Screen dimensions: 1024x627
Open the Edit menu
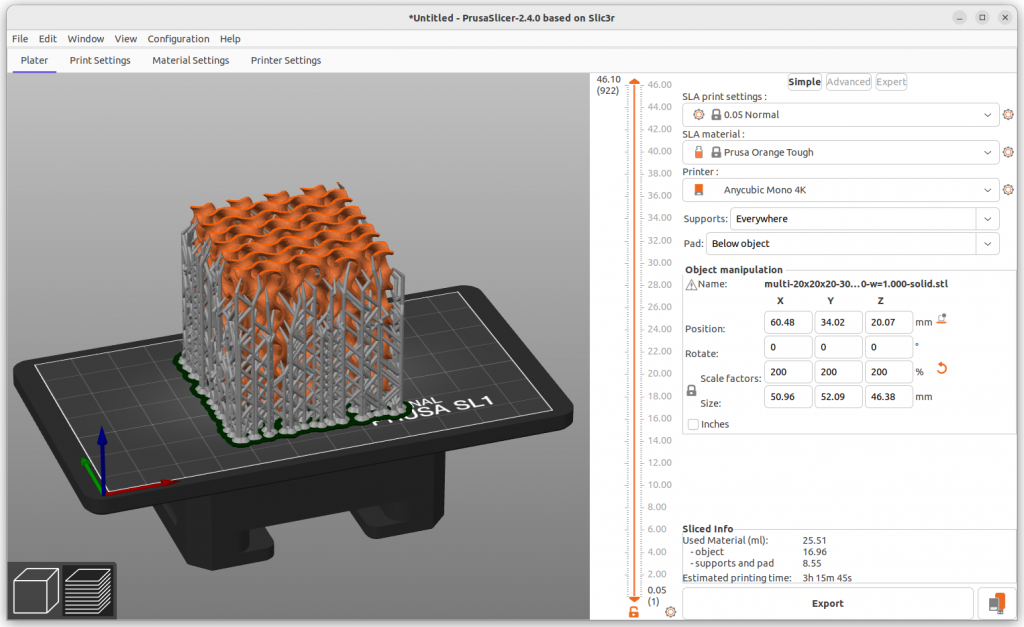pos(48,39)
